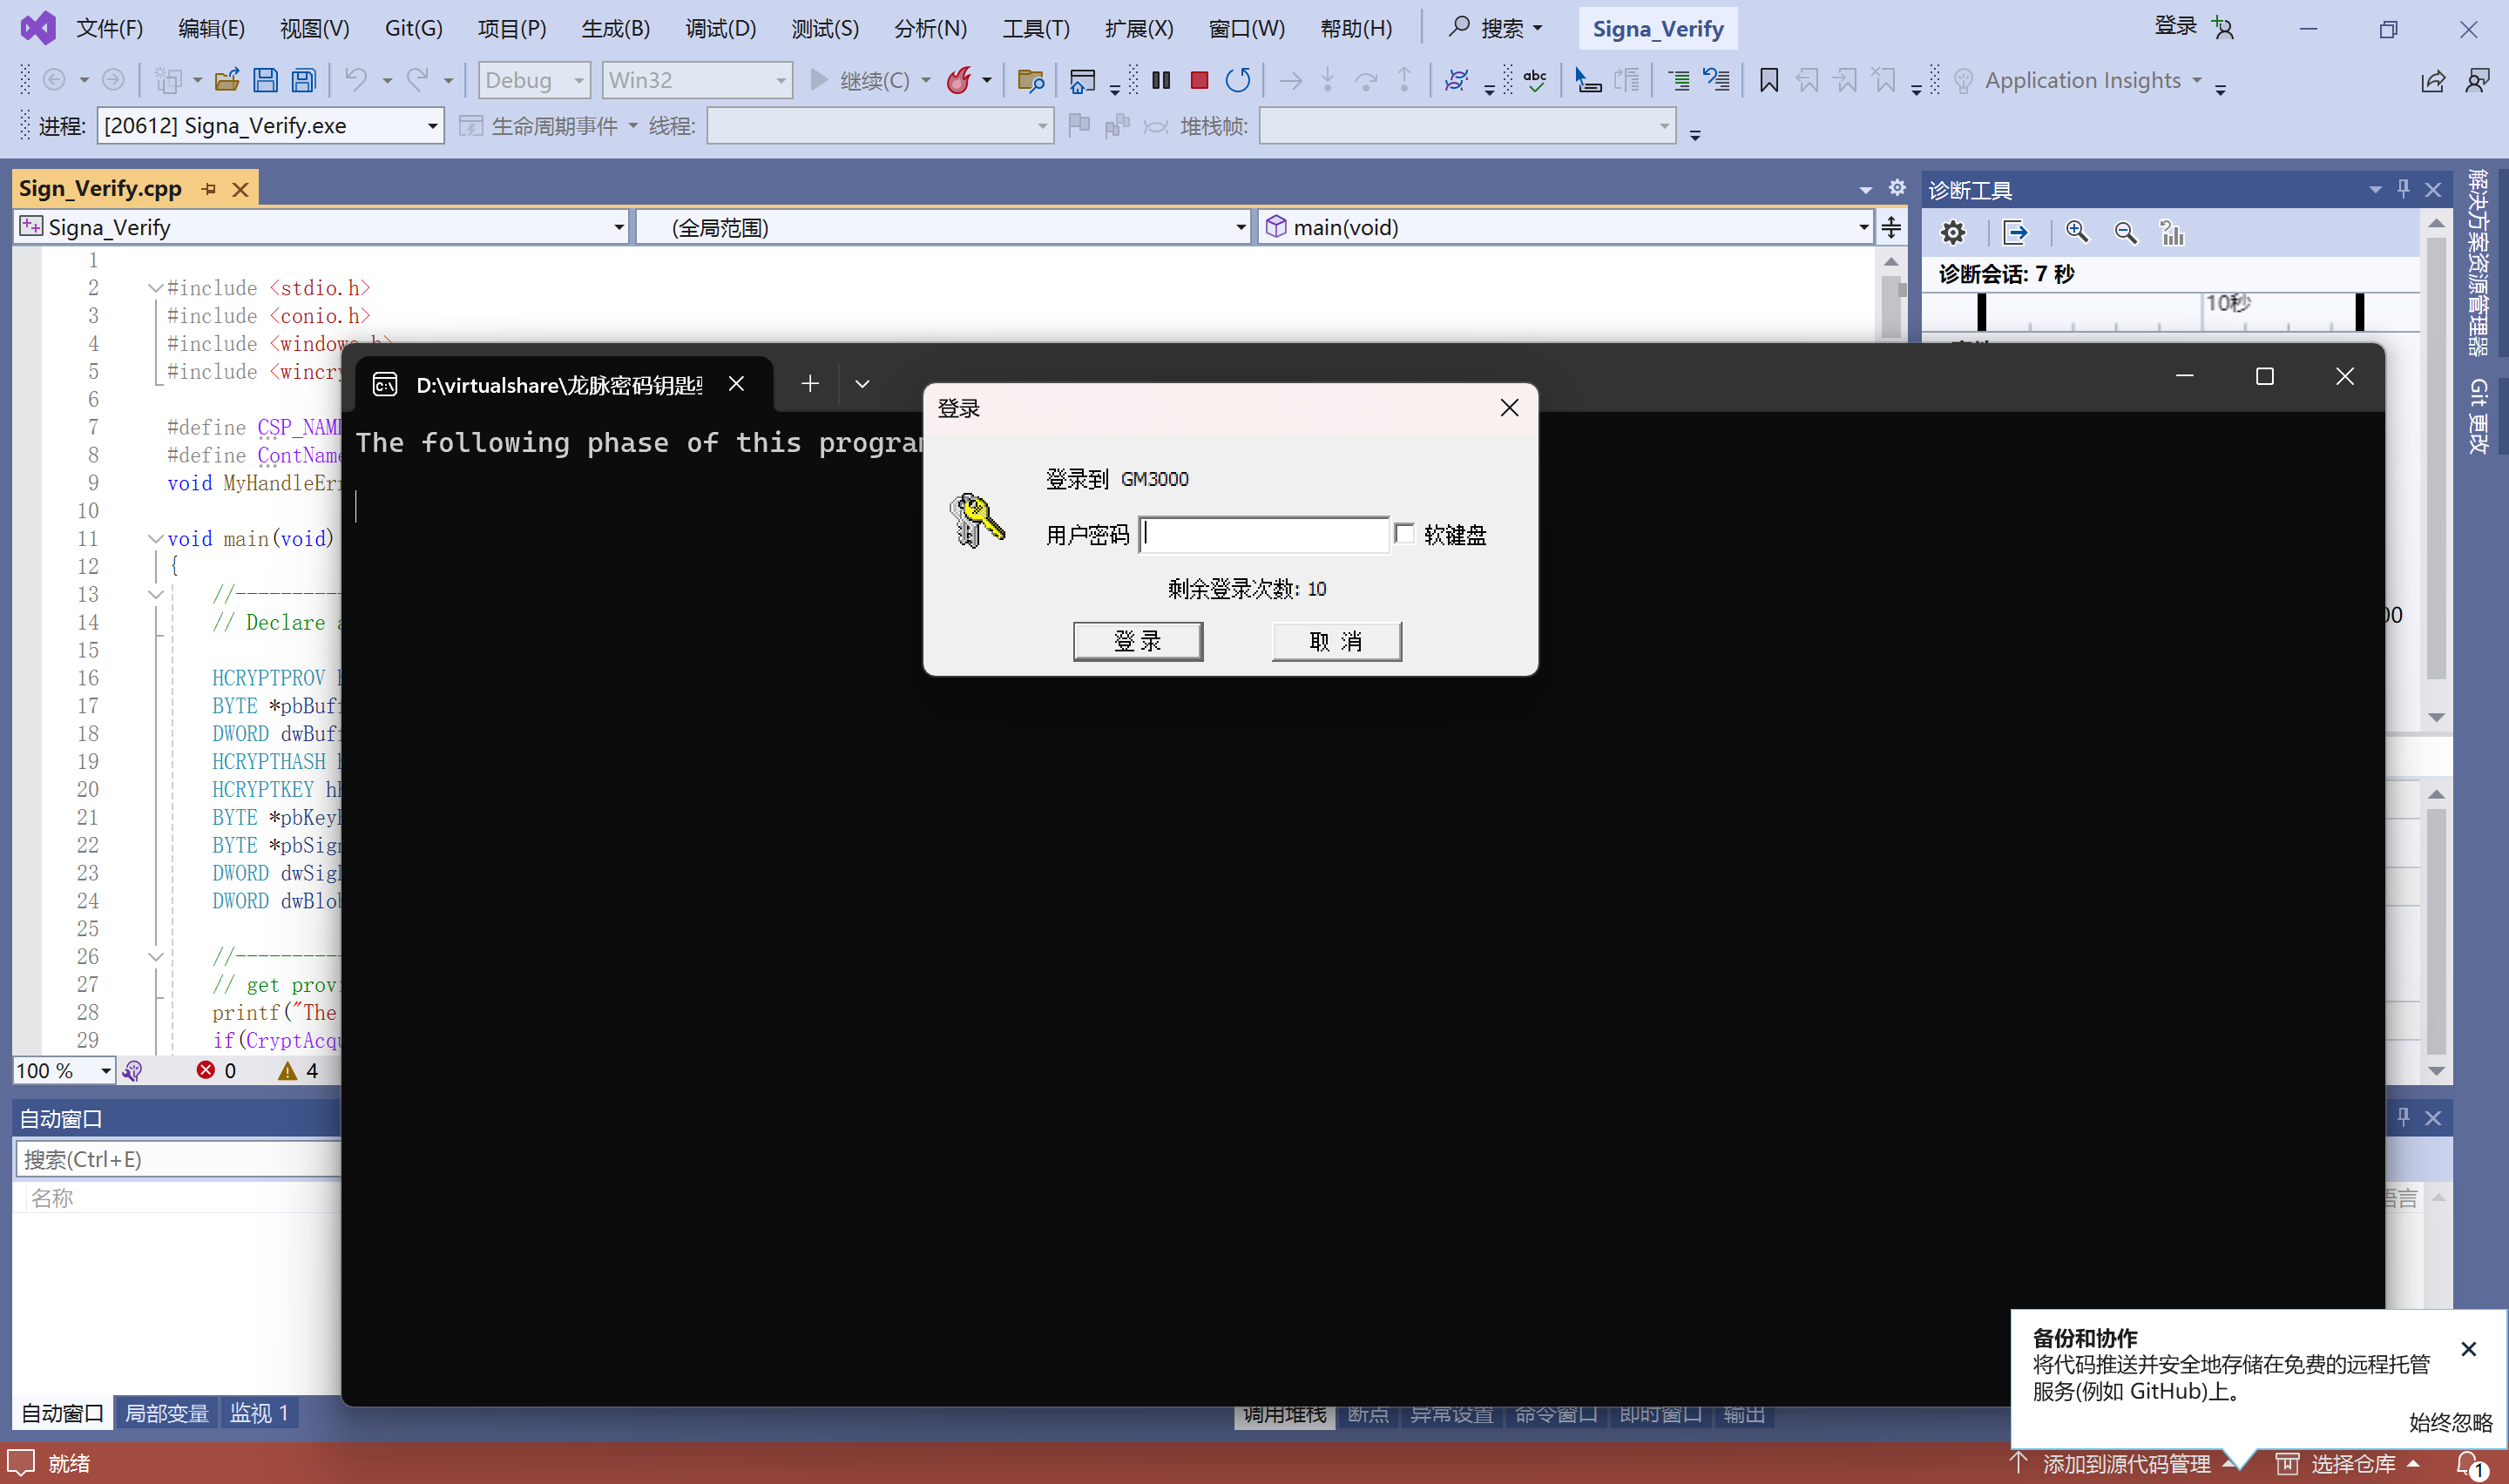
Task: Open the 调试(D) menu
Action: pos(720,28)
